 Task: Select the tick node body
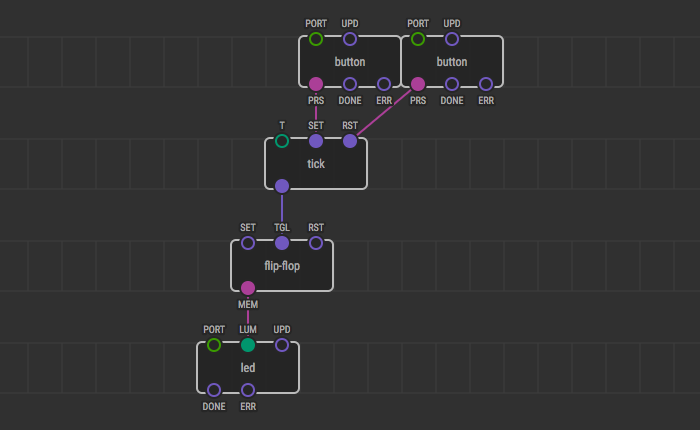coord(316,164)
